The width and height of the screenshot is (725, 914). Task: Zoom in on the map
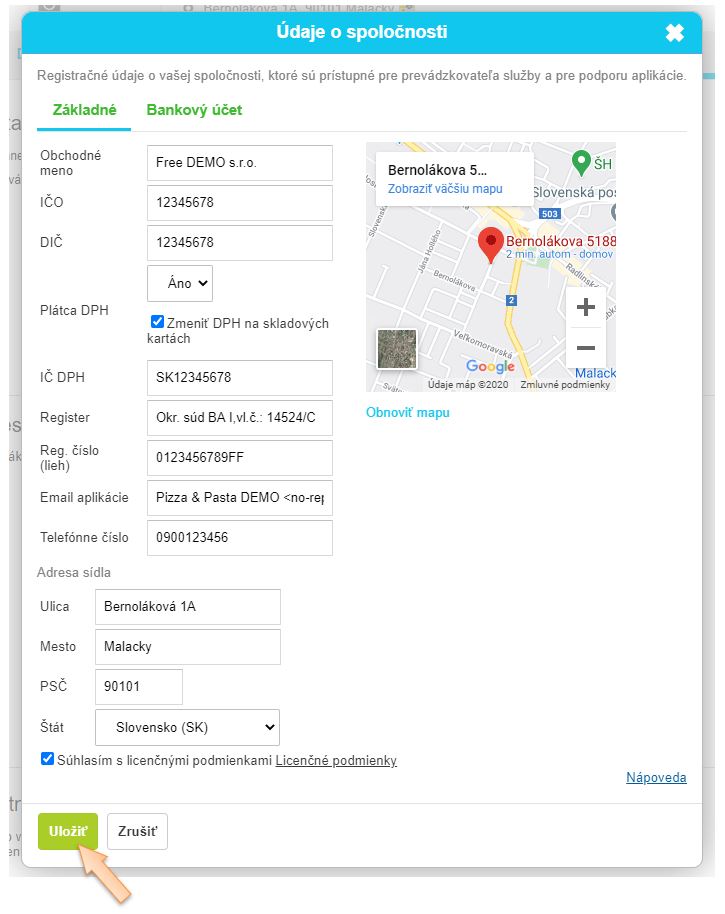[586, 307]
